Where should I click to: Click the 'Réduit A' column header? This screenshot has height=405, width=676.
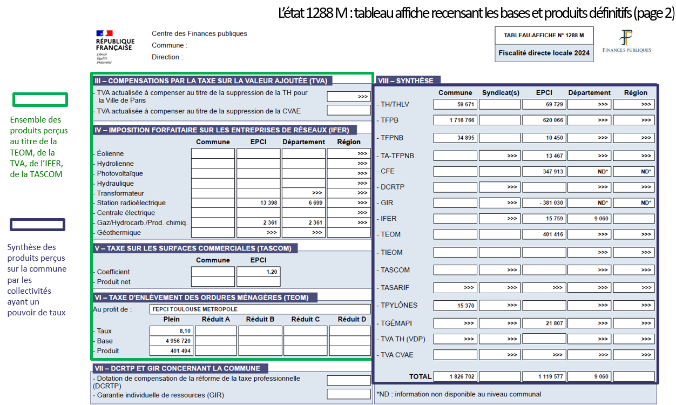click(x=216, y=319)
